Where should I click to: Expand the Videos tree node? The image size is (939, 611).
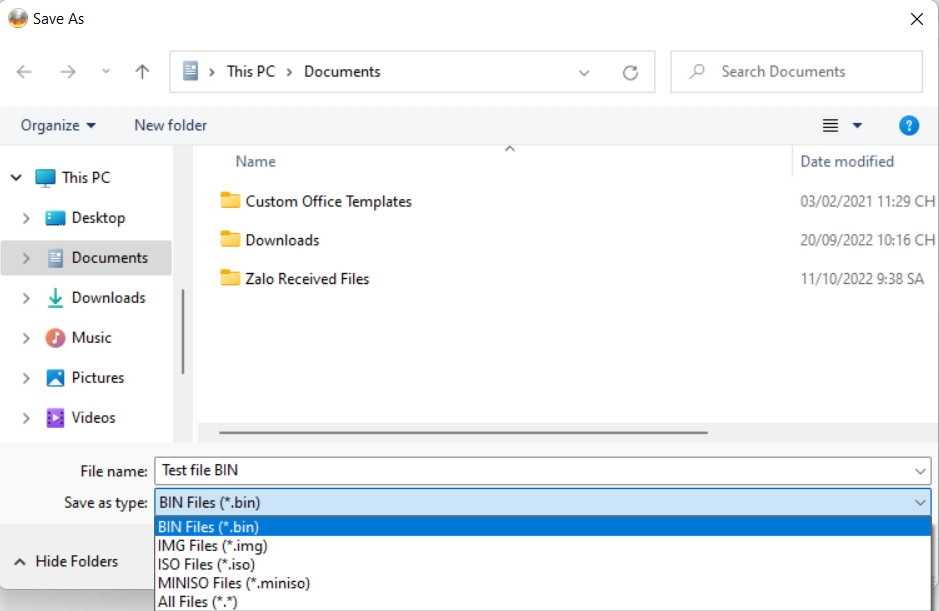click(x=26, y=418)
